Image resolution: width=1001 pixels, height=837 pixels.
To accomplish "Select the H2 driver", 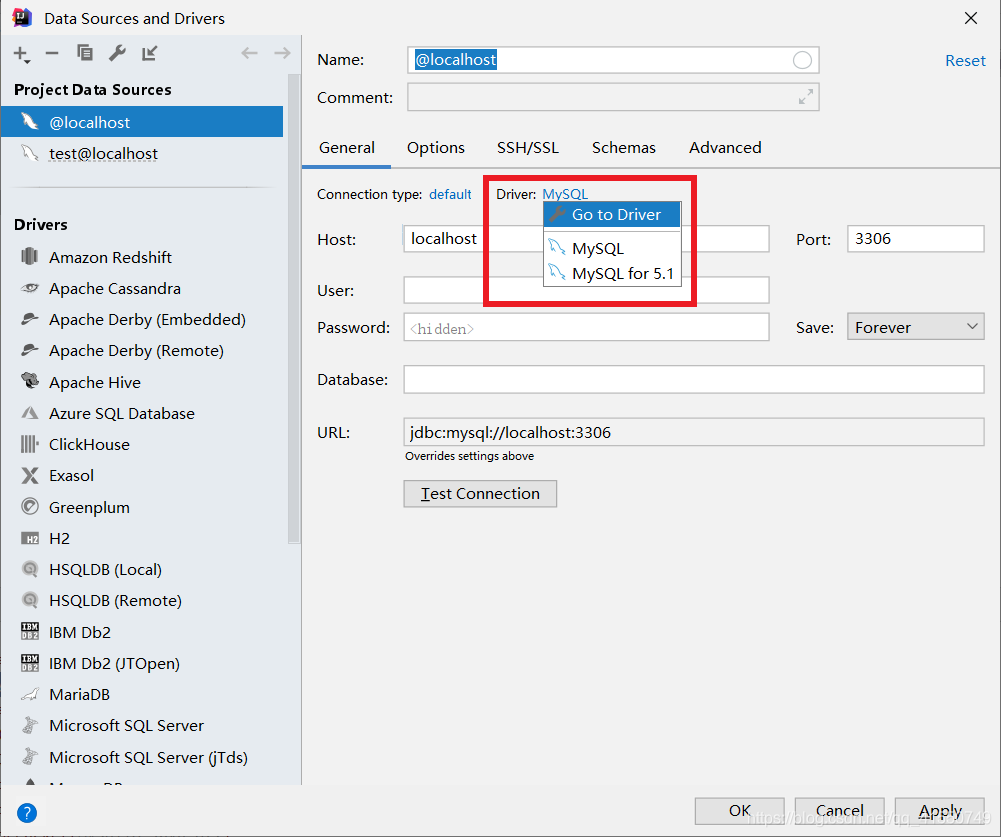I will (144, 538).
